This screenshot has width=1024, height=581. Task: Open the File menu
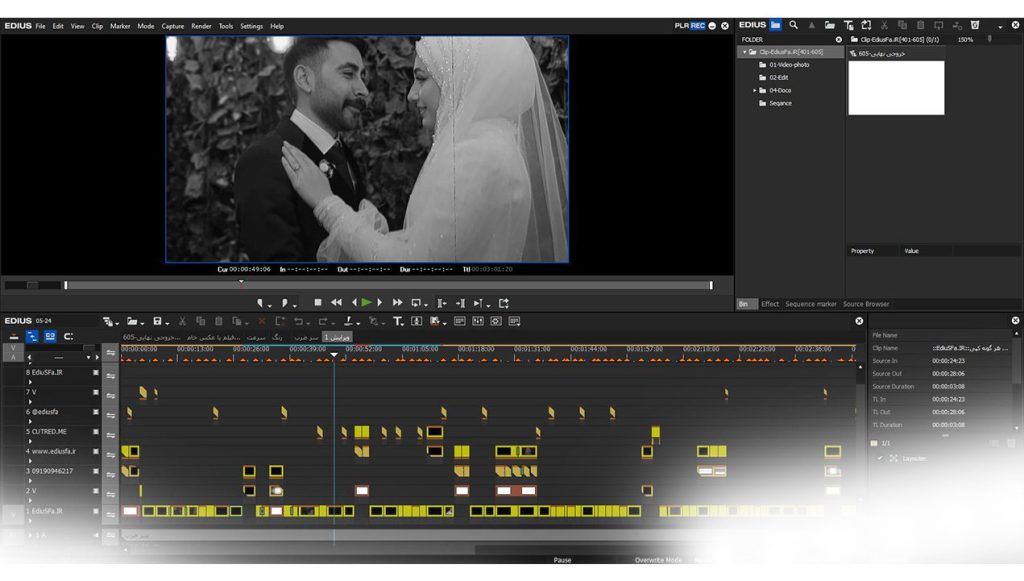40,26
